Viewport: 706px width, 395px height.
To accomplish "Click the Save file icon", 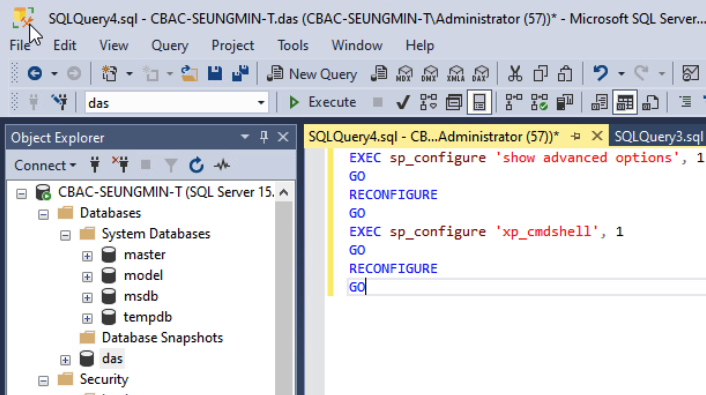I will coord(215,73).
